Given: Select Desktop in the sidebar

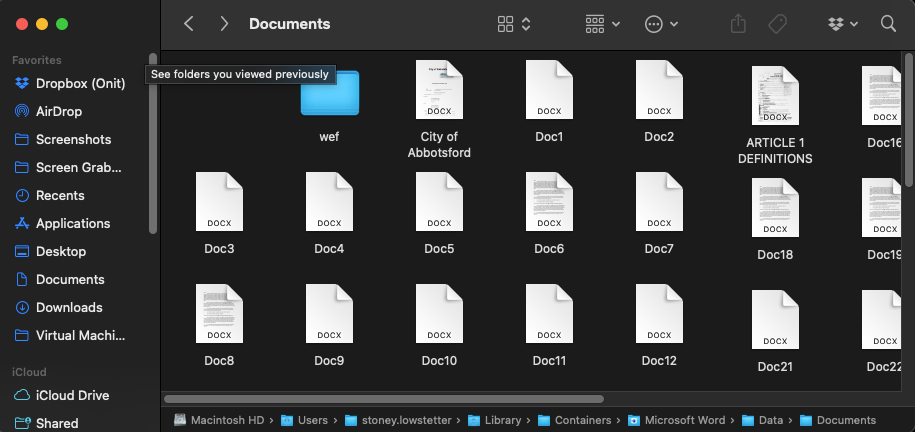Looking at the screenshot, I should point(50,252).
